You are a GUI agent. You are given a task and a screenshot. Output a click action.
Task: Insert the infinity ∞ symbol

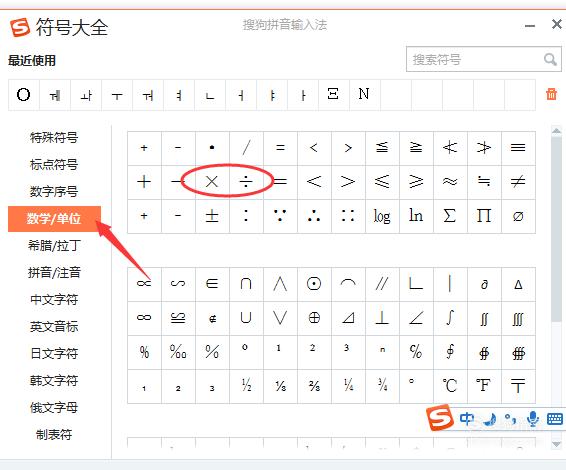pyautogui.click(x=144, y=318)
